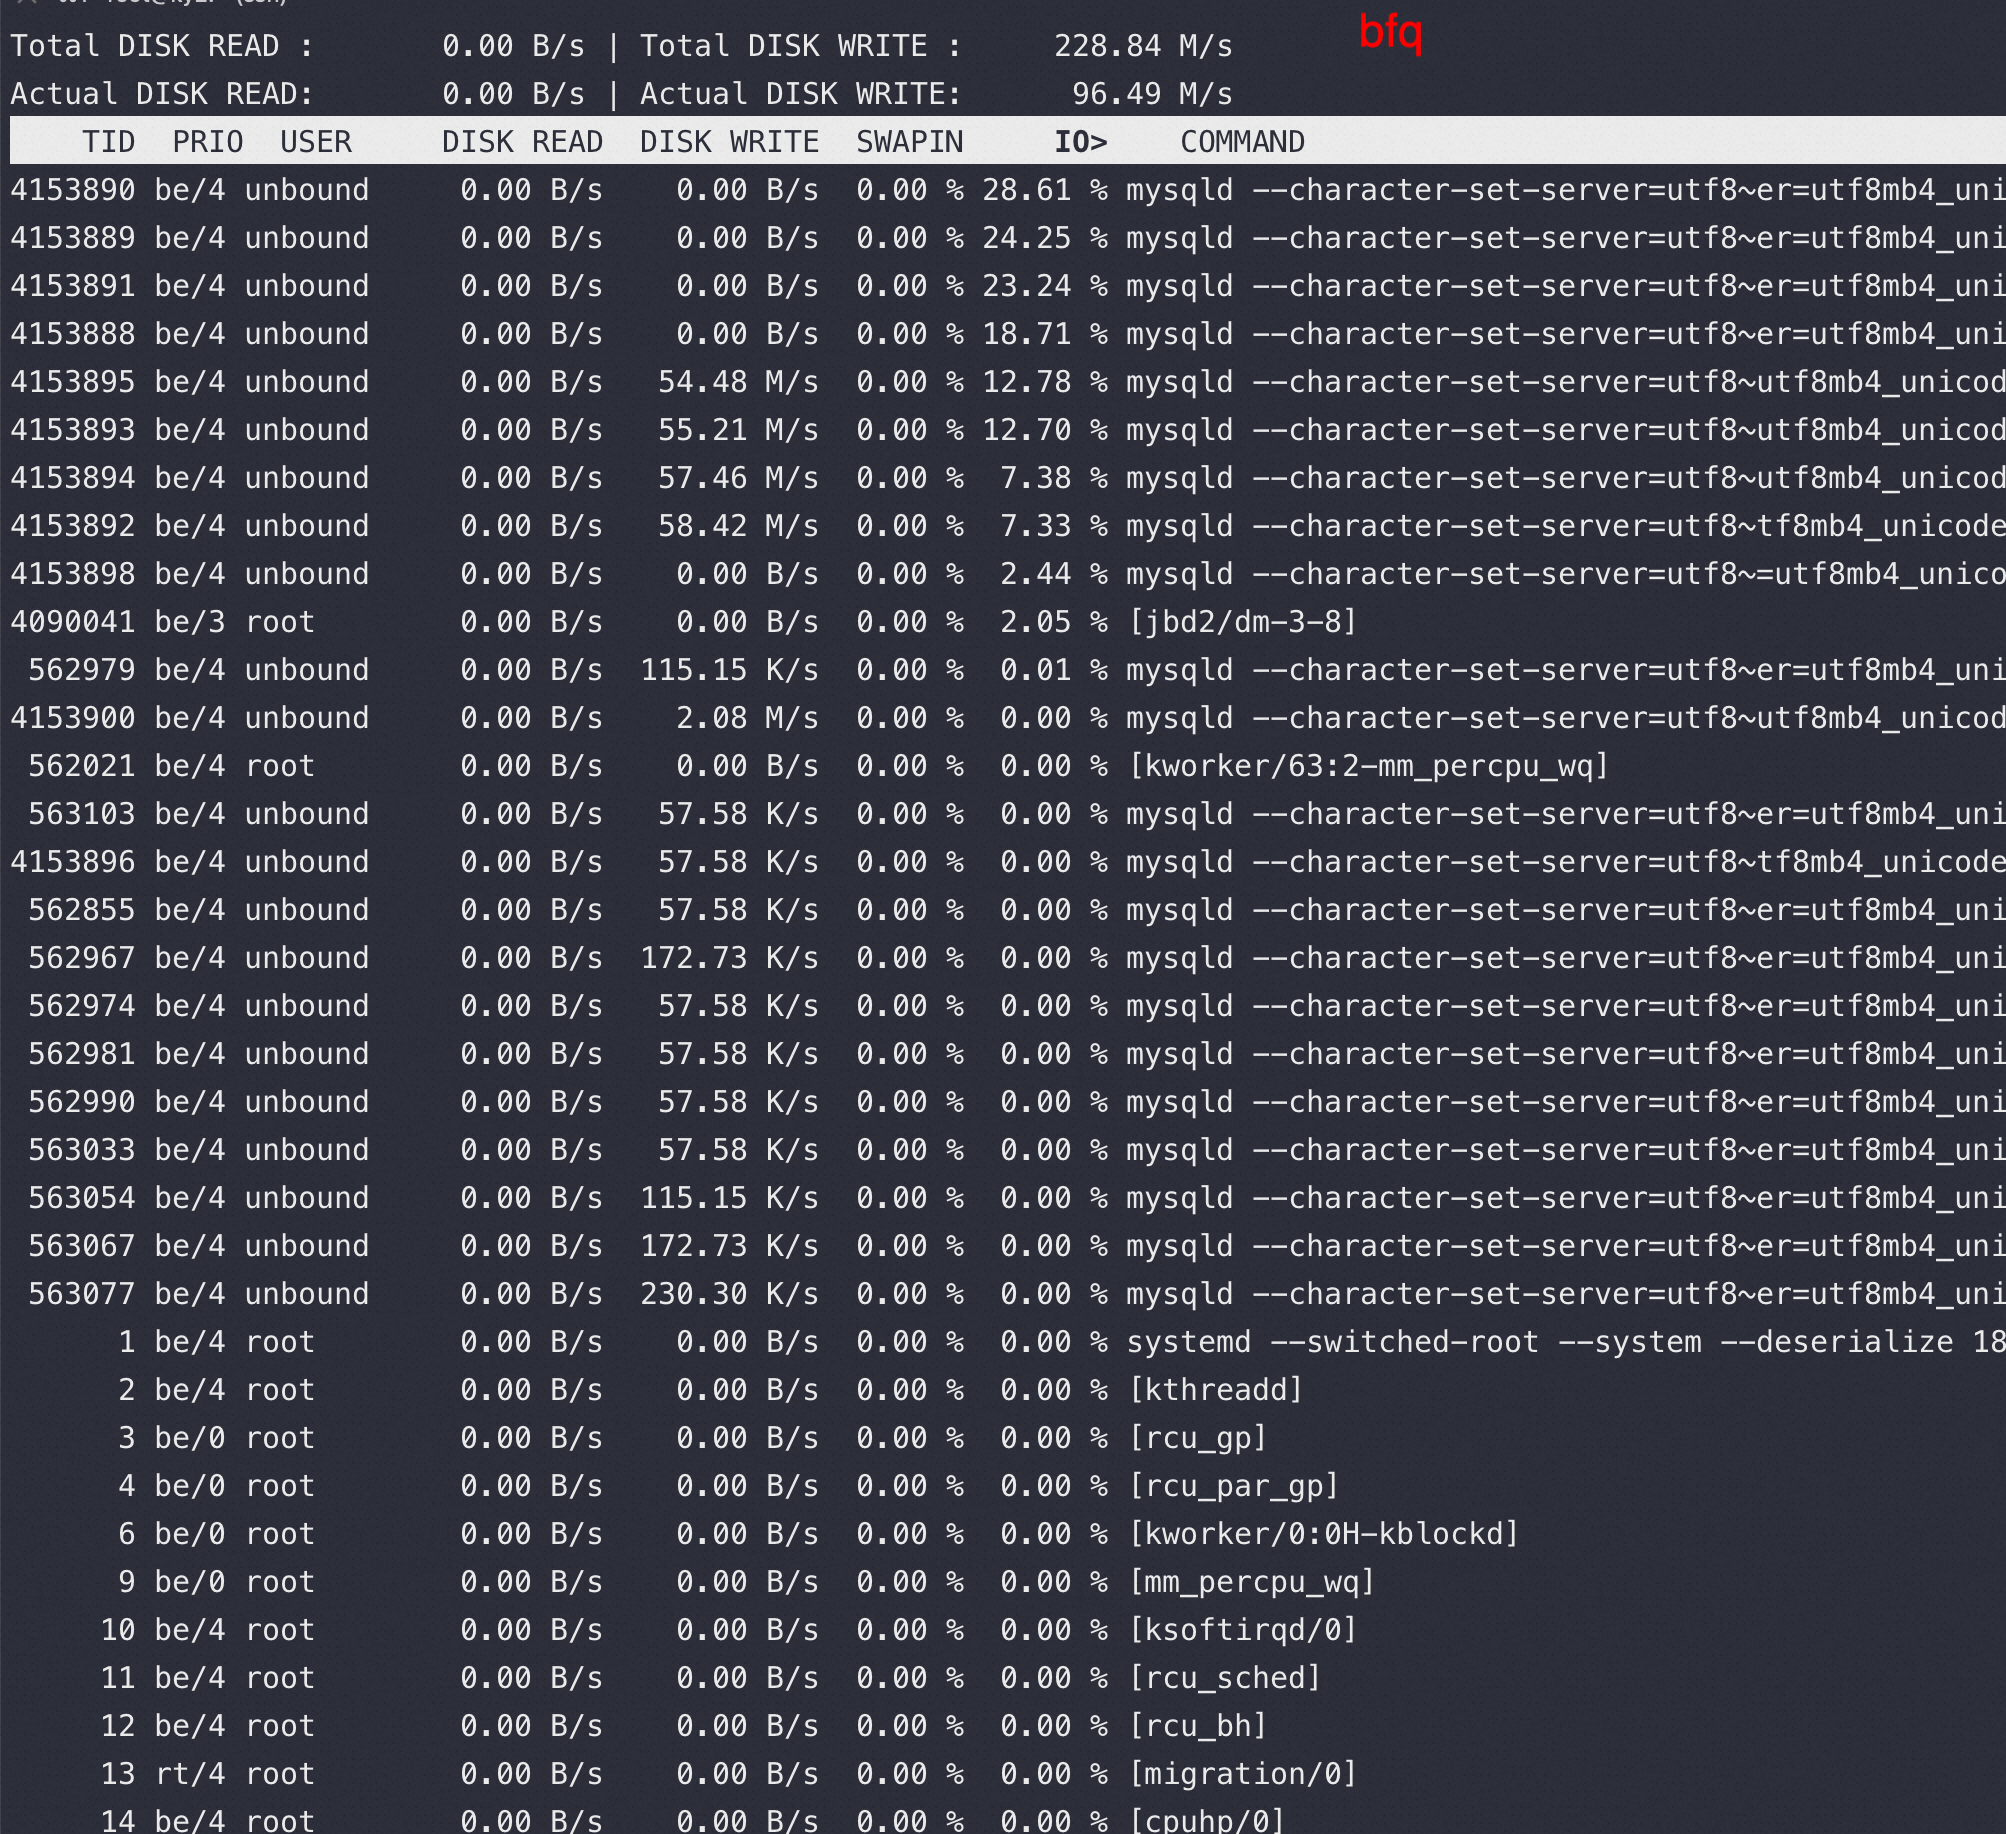Select thread row TID 562981
Screen dimensions: 2006x1834
pos(1008,1054)
